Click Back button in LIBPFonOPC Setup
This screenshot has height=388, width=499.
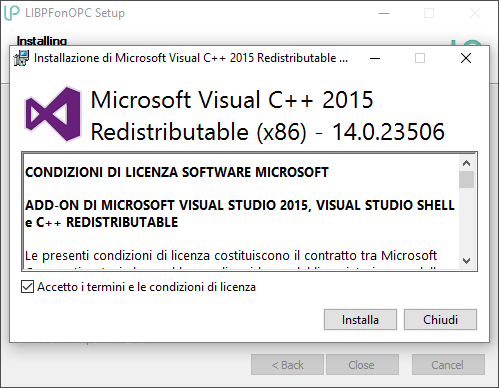(287, 365)
